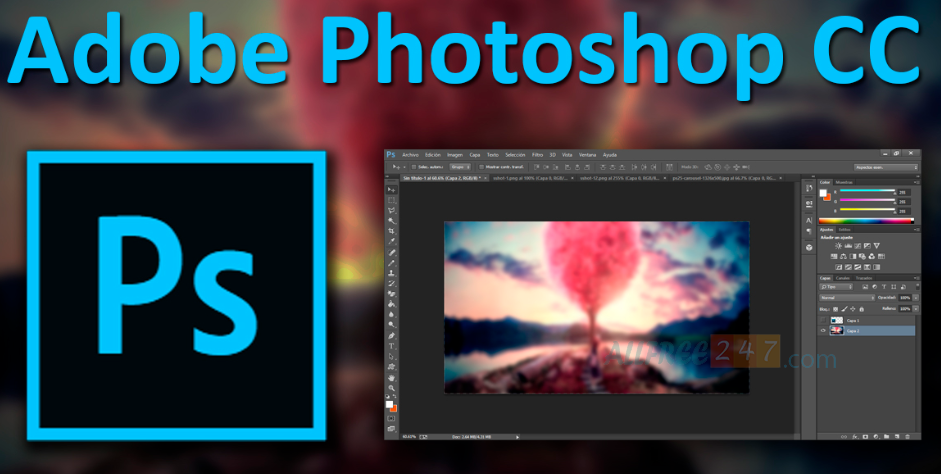Viewport: 941px width, 474px height.
Task: Open the Grupo dropdown in options bar
Action: pyautogui.click(x=461, y=167)
